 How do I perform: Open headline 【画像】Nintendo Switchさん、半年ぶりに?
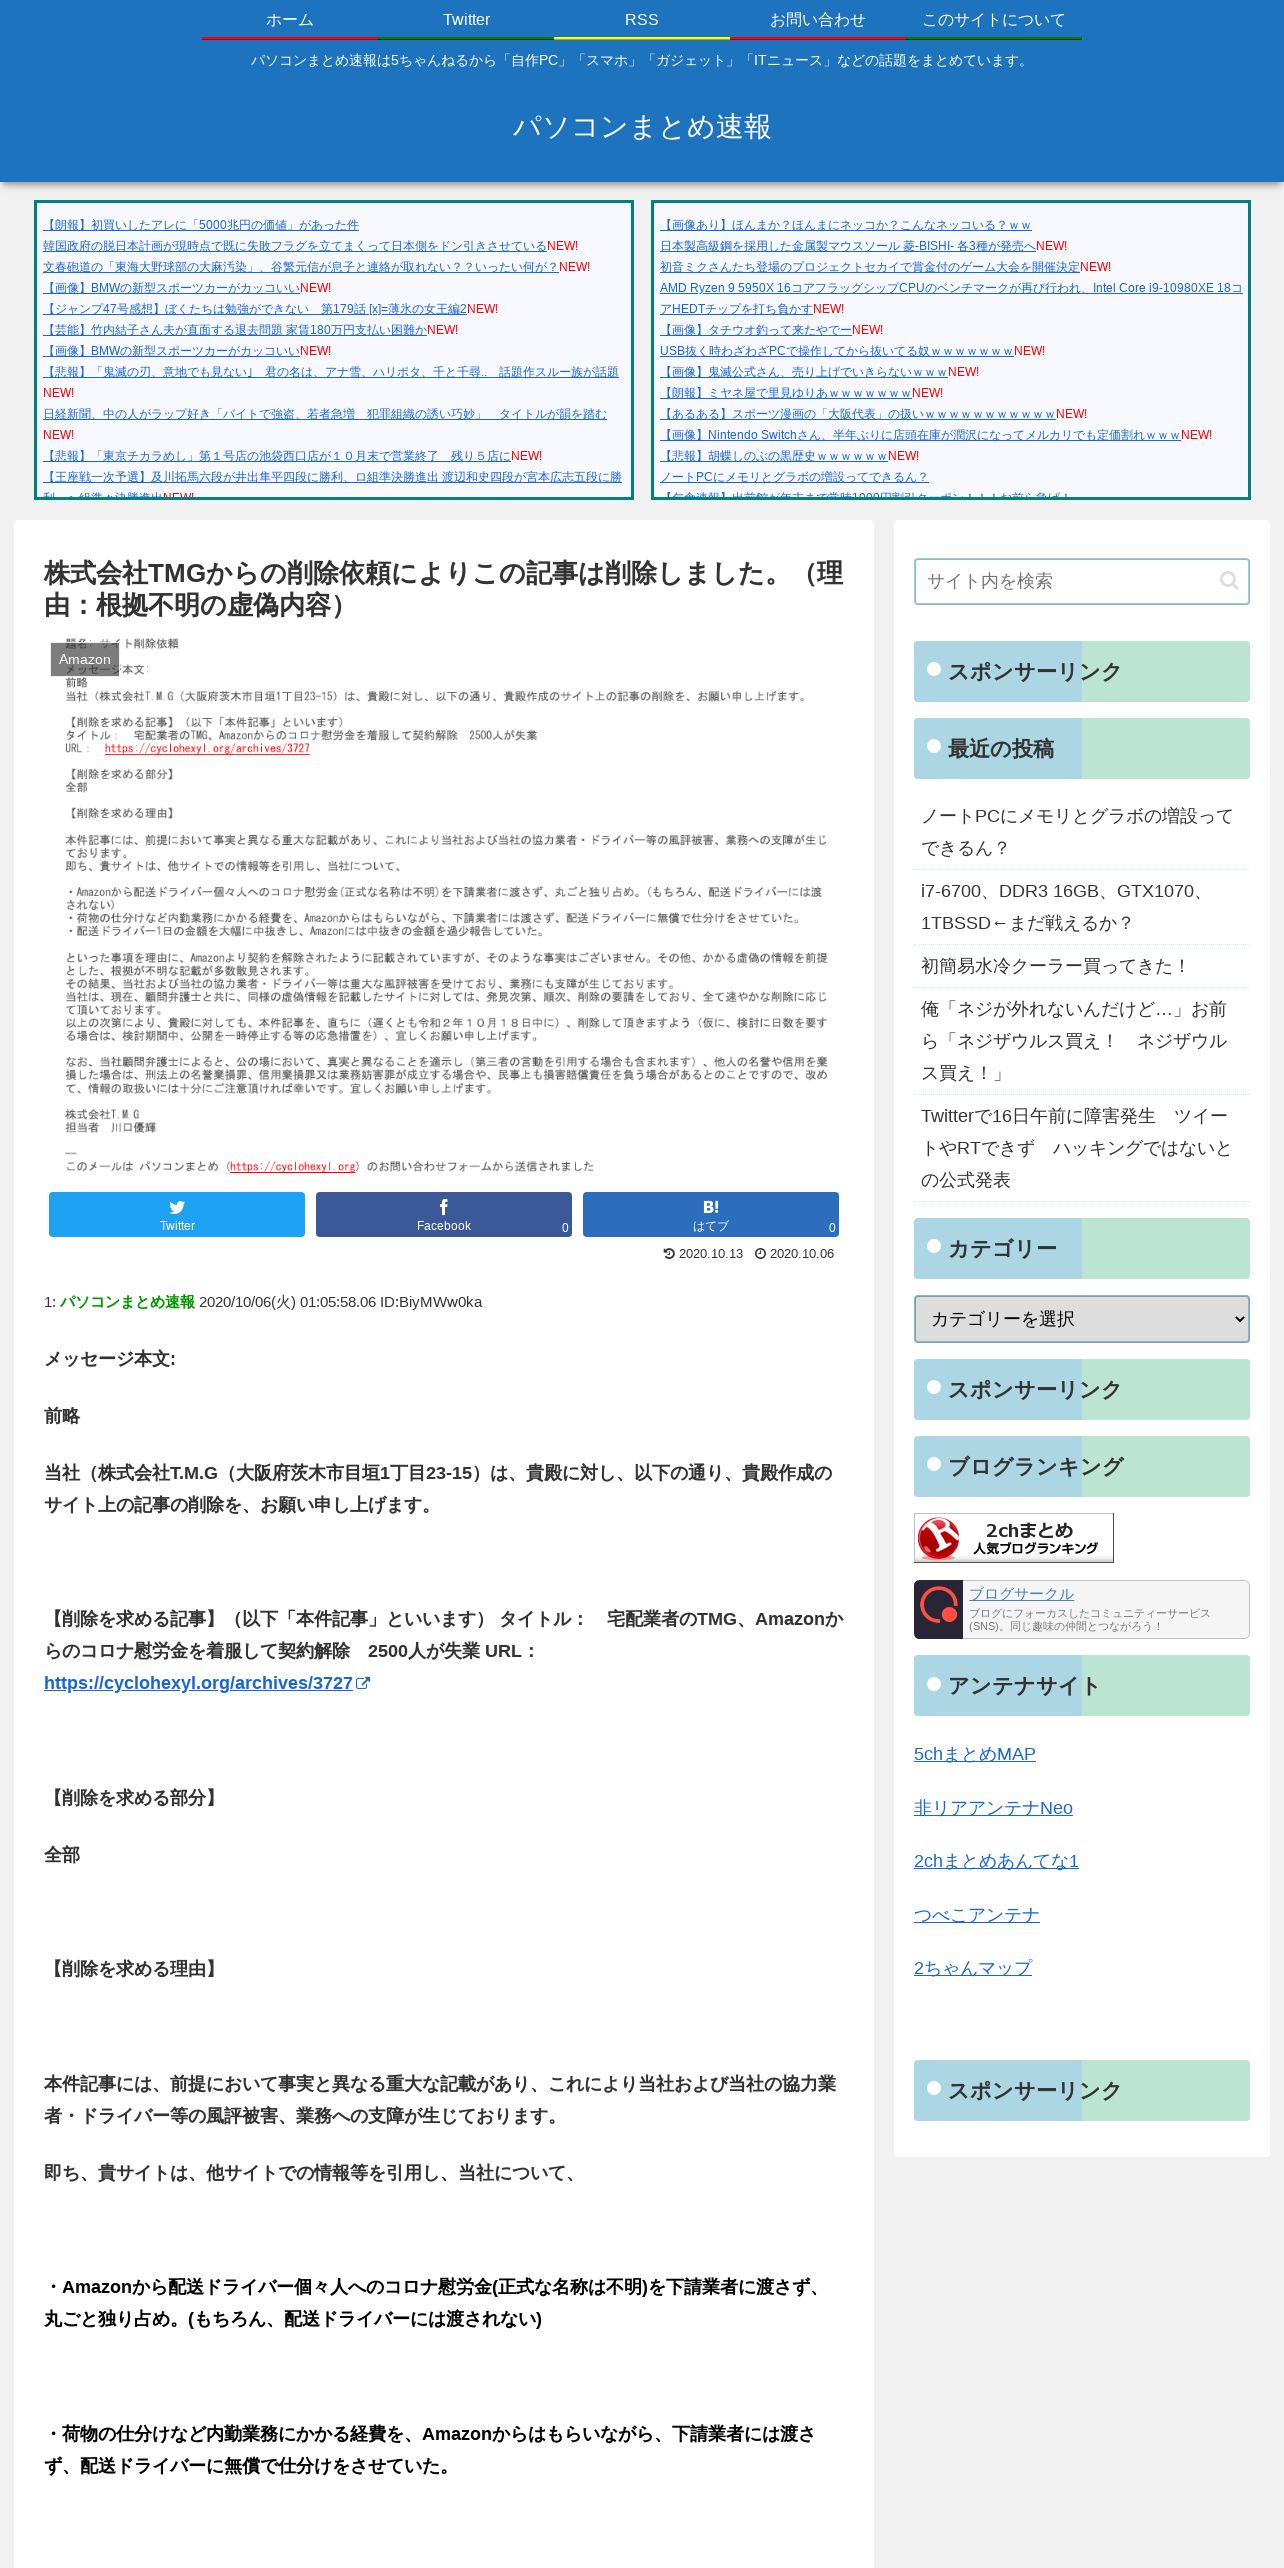pos(920,435)
